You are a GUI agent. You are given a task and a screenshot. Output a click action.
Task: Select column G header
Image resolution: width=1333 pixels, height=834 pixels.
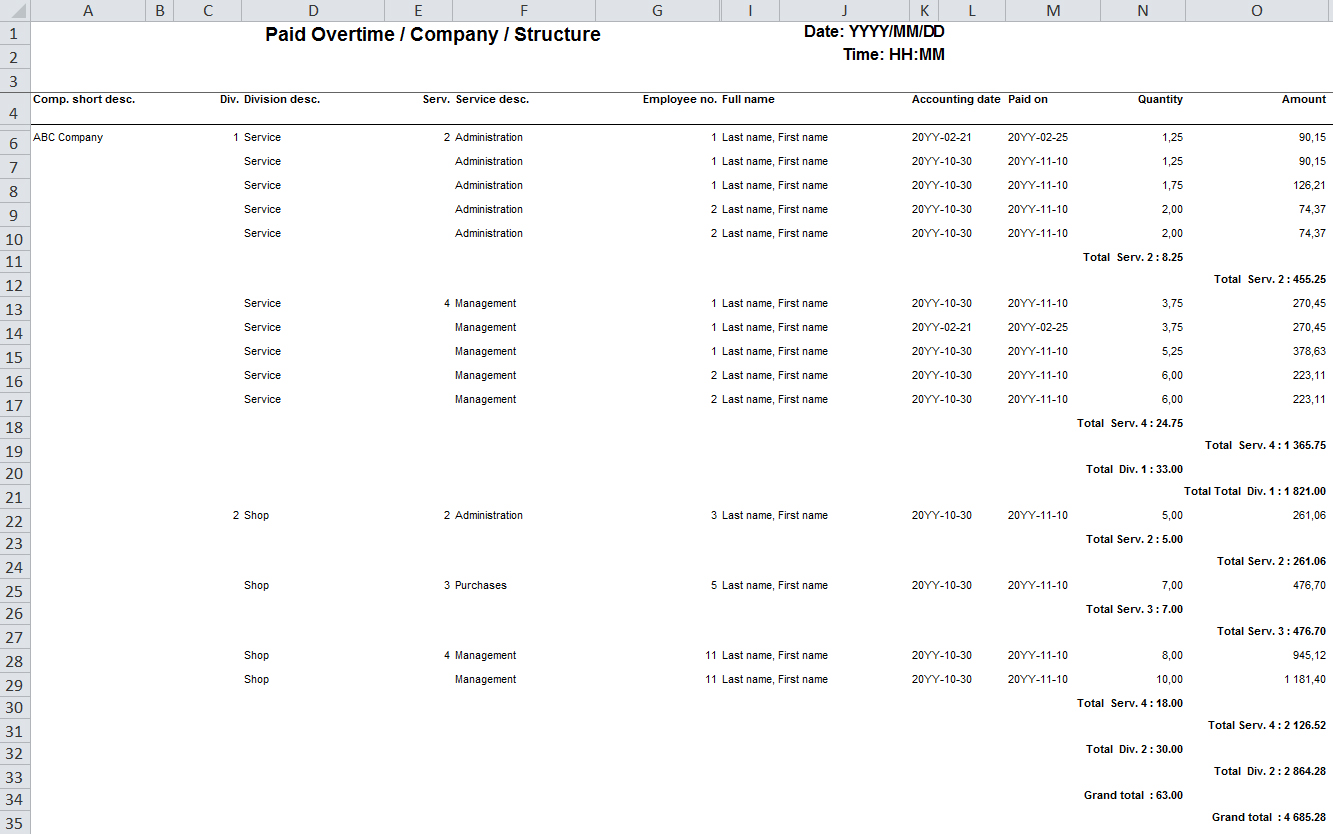pos(657,11)
